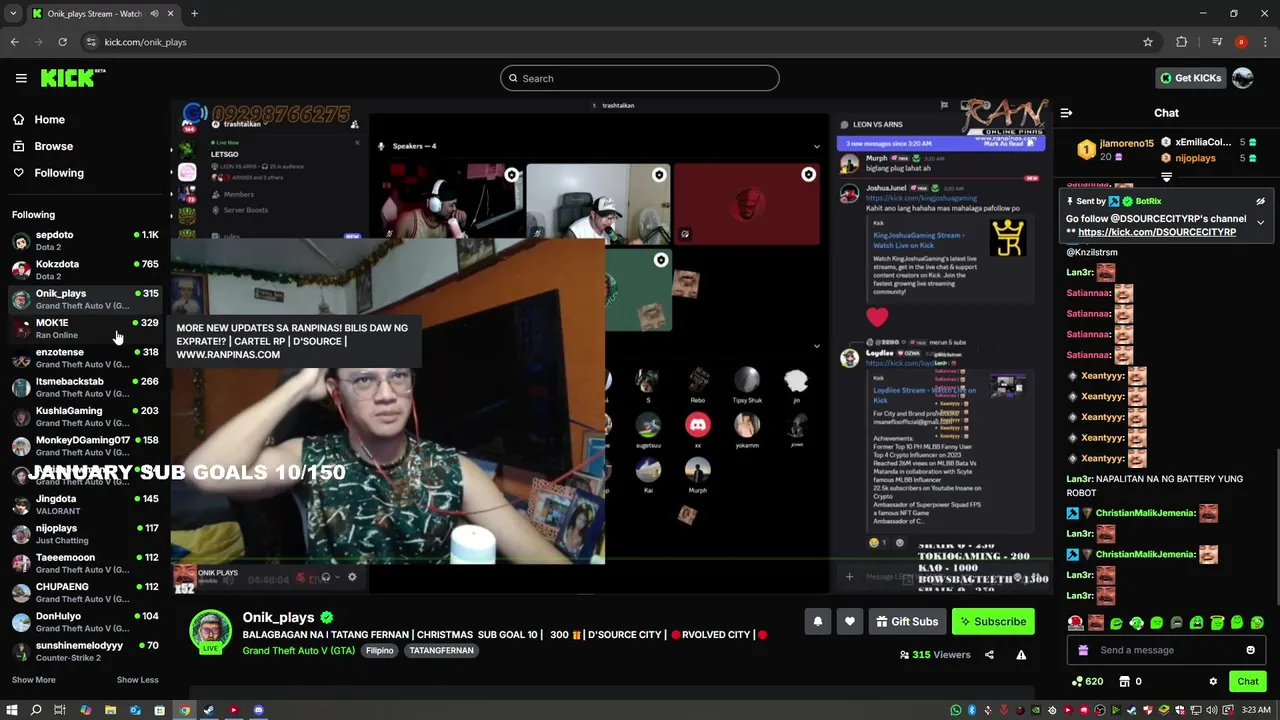Open the emoji picker in chat
The width and height of the screenshot is (1280, 720).
pyautogui.click(x=1250, y=650)
